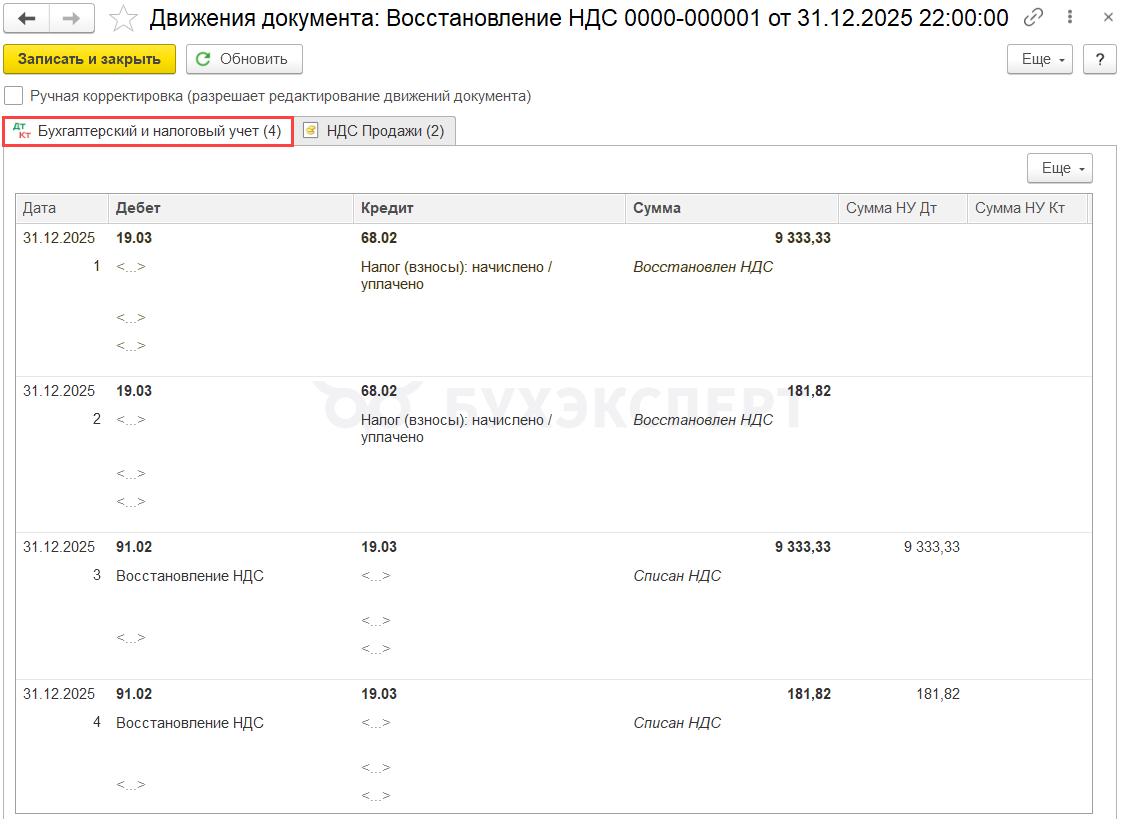Click Восстановлен НДС description in entry 2
This screenshot has height=819, width=1122.
[x=703, y=420]
